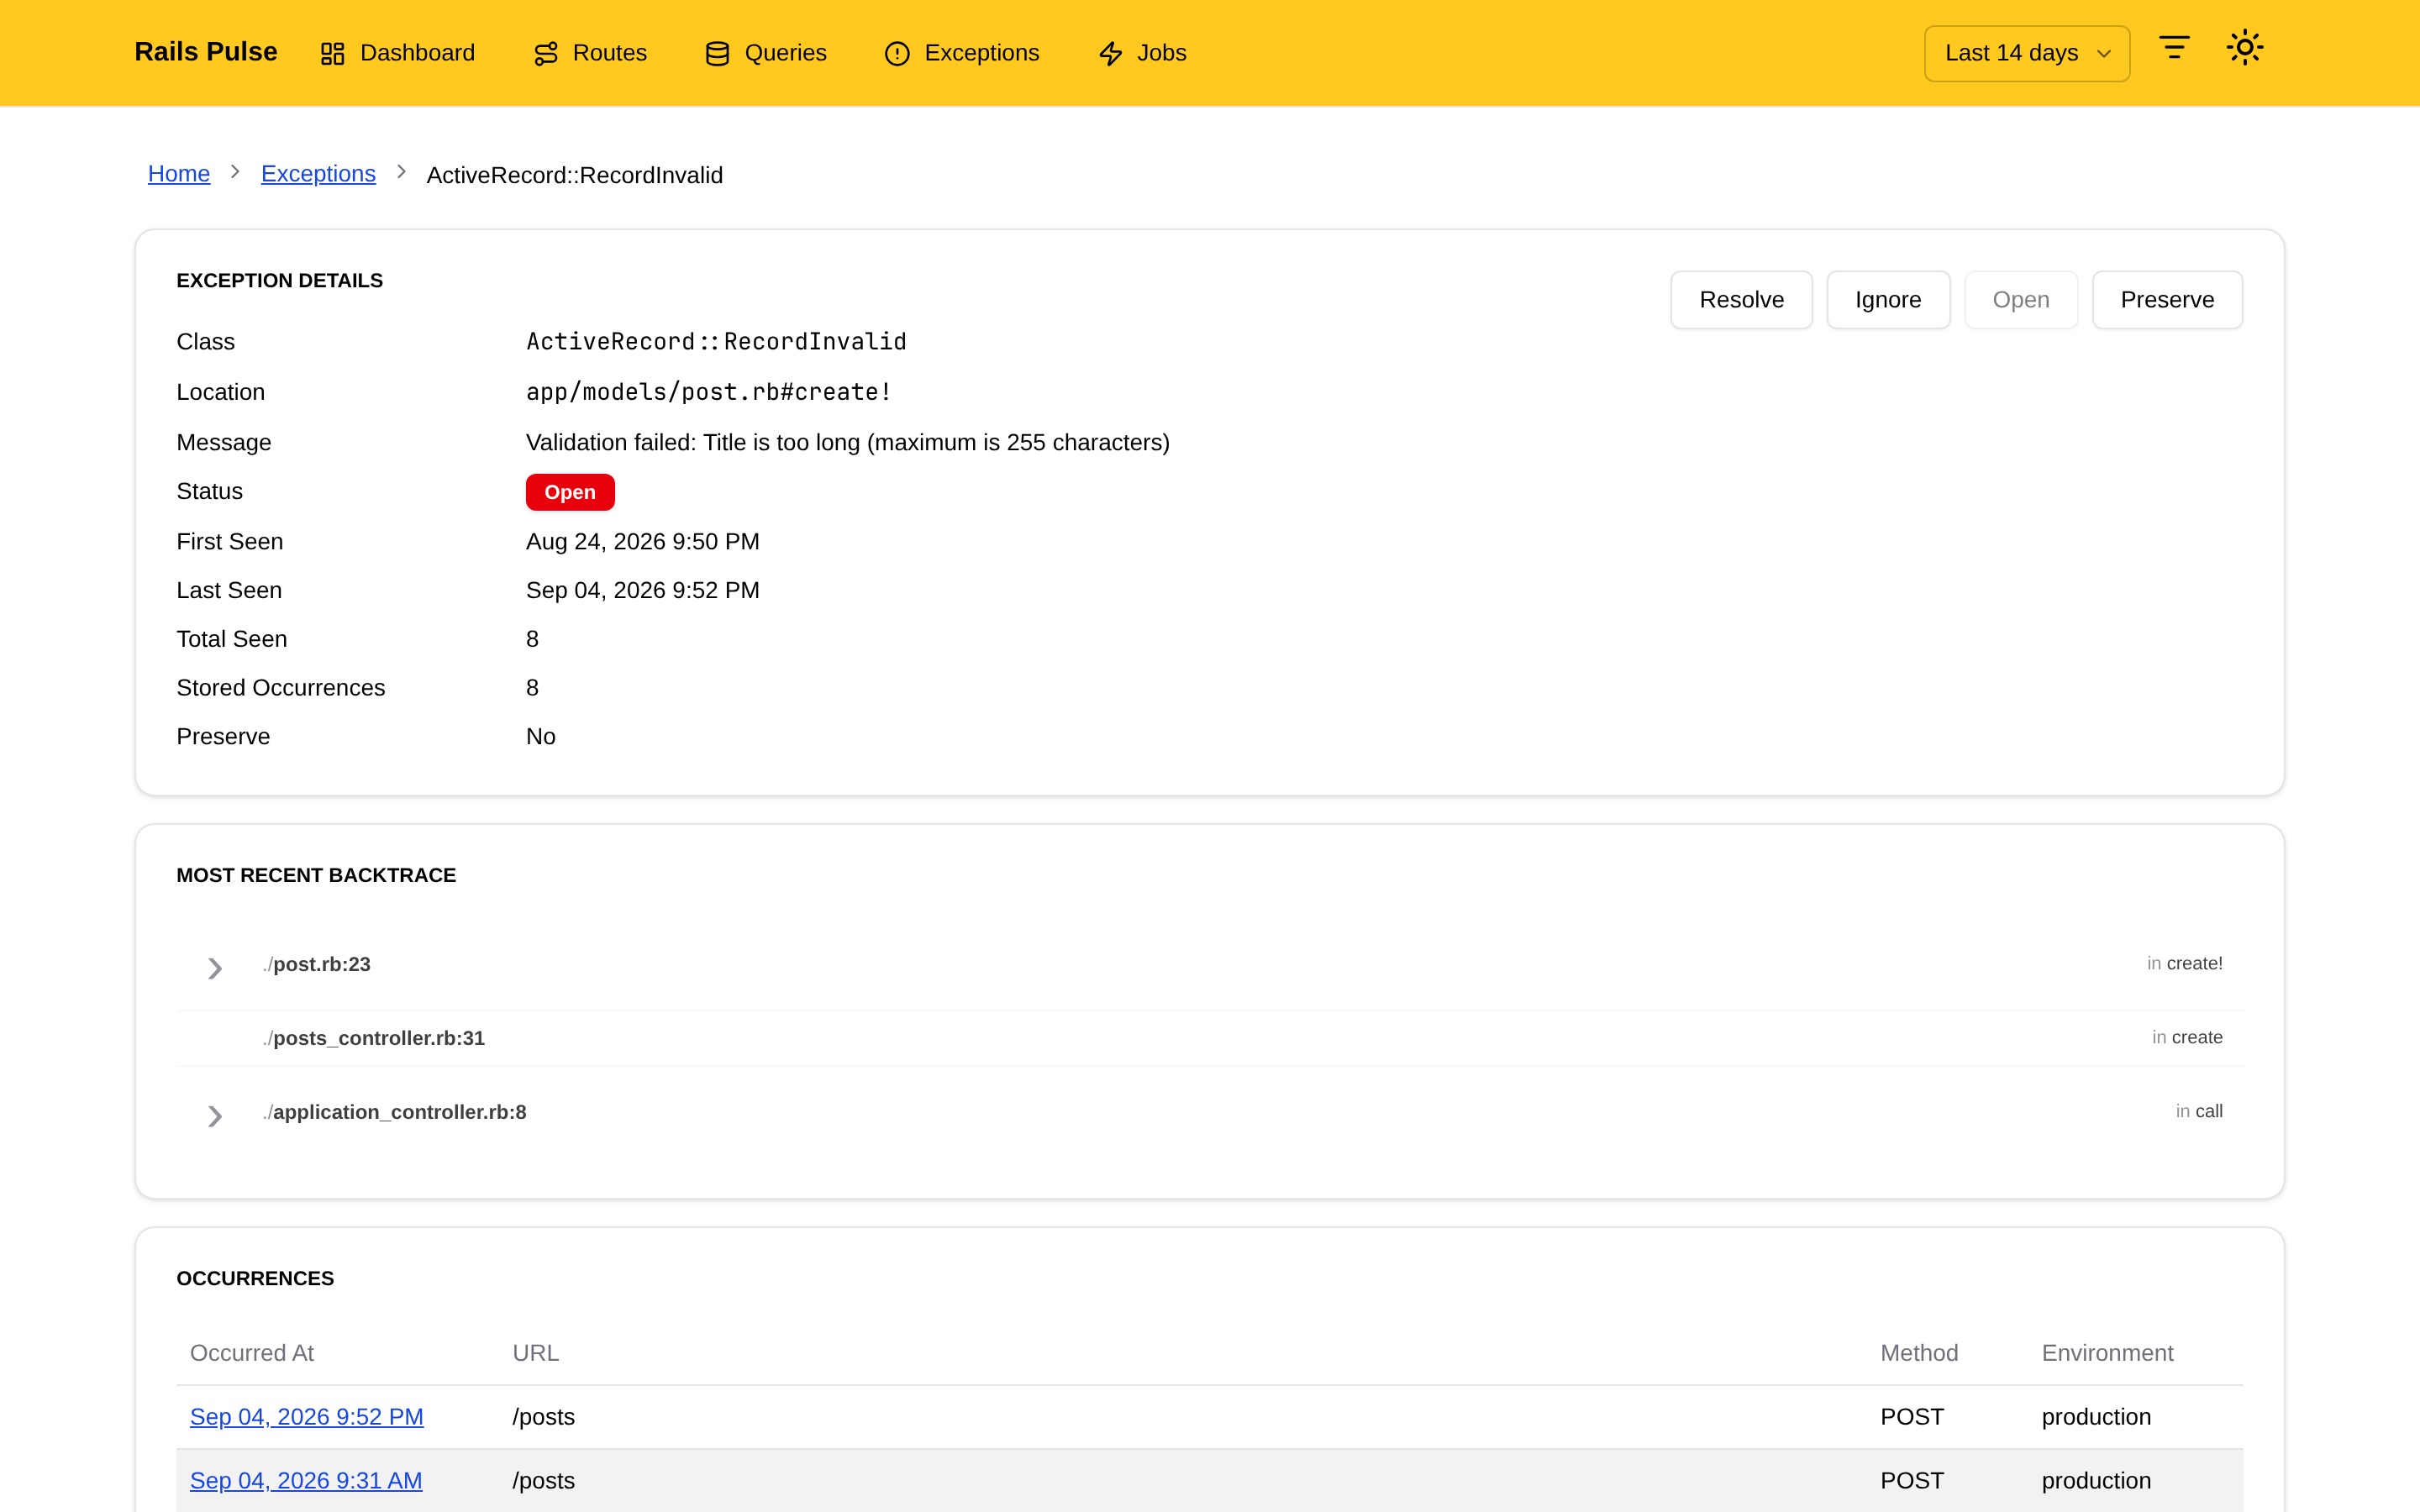Click the Queries database icon
Image resolution: width=2420 pixels, height=1512 pixels.
(x=717, y=53)
